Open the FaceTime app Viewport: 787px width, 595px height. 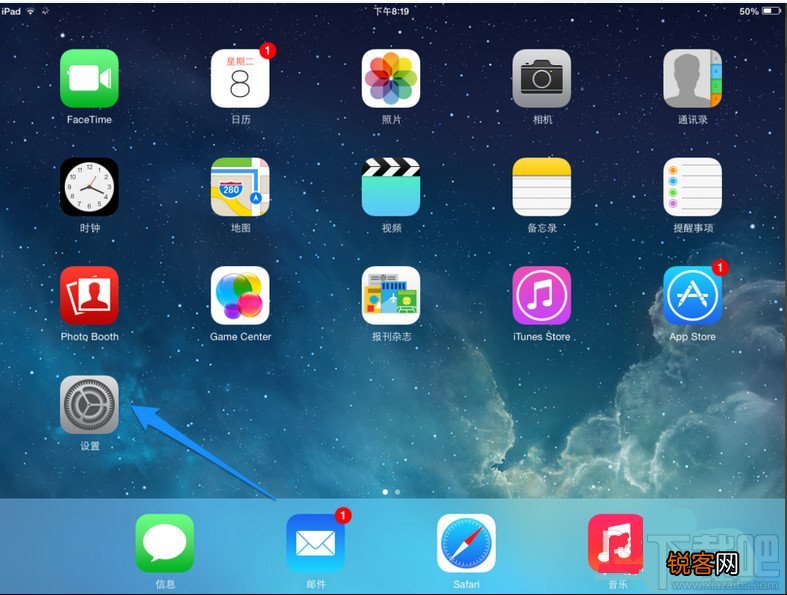(89, 78)
